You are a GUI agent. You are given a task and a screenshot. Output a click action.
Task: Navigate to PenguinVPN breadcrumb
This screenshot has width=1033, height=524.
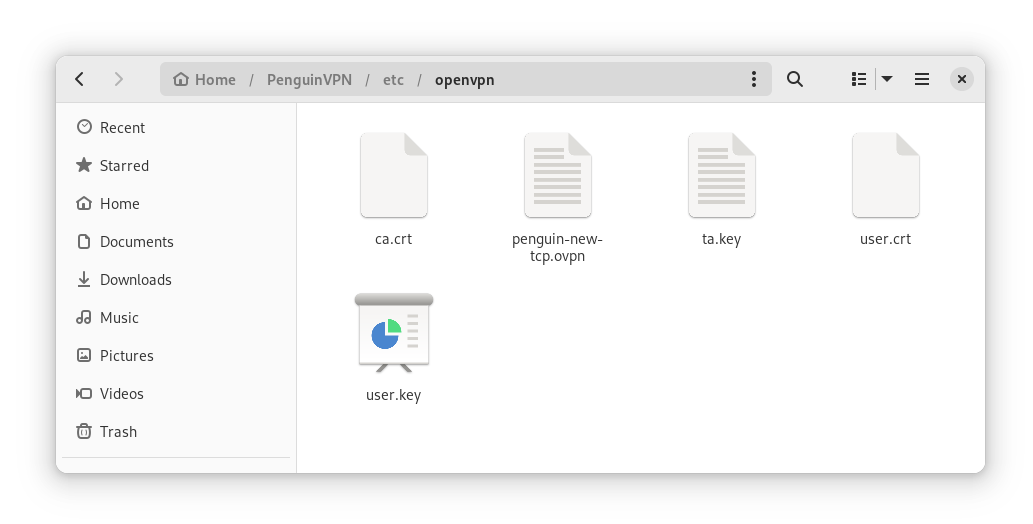[309, 80]
